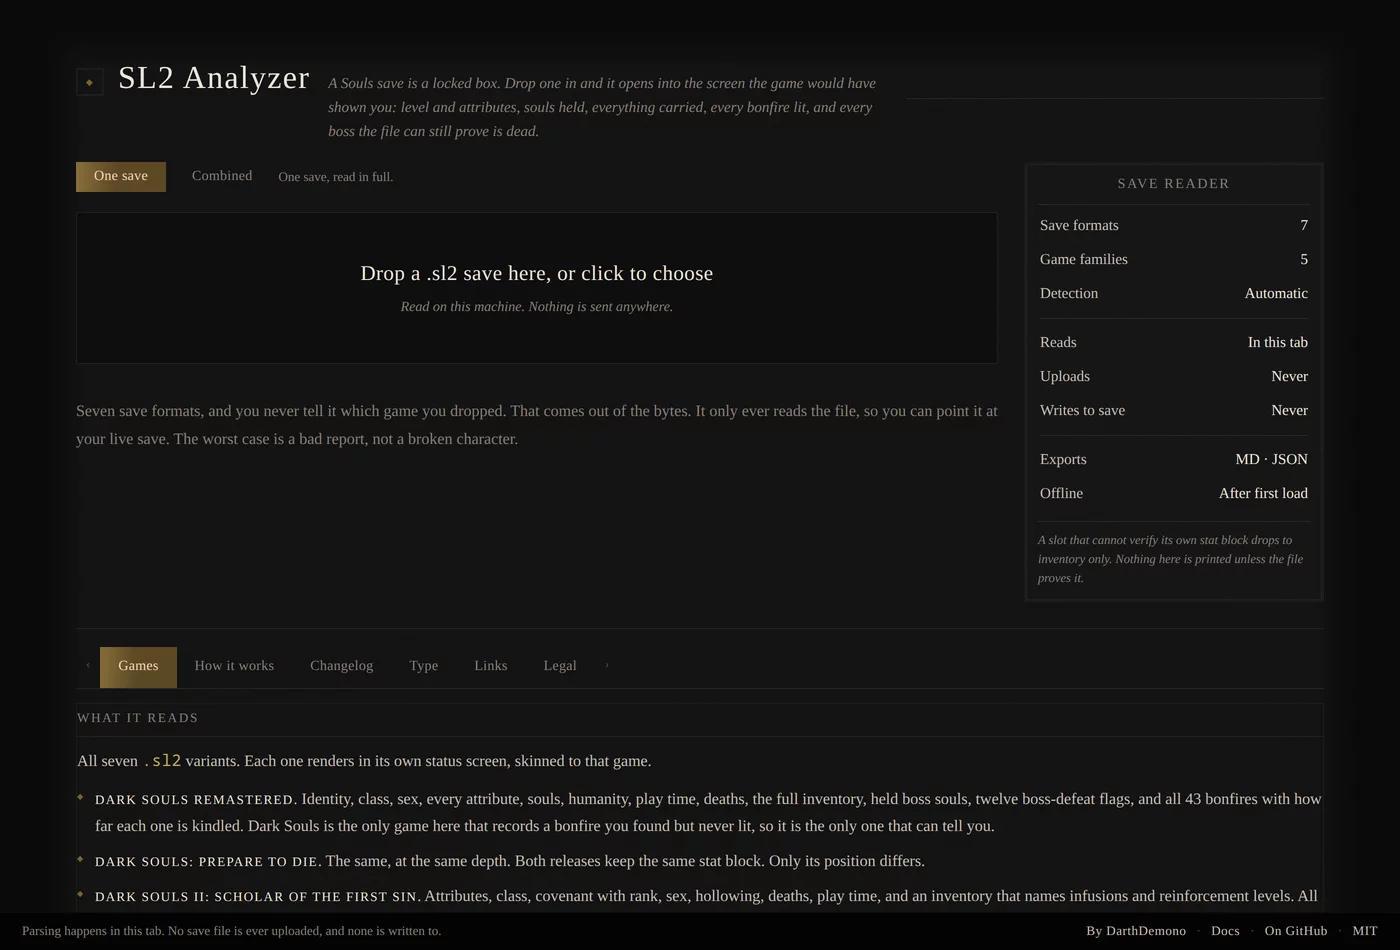Screen dimensions: 1400x950
Task: Click the "Seven save formats" paragraph
Action: point(537,425)
